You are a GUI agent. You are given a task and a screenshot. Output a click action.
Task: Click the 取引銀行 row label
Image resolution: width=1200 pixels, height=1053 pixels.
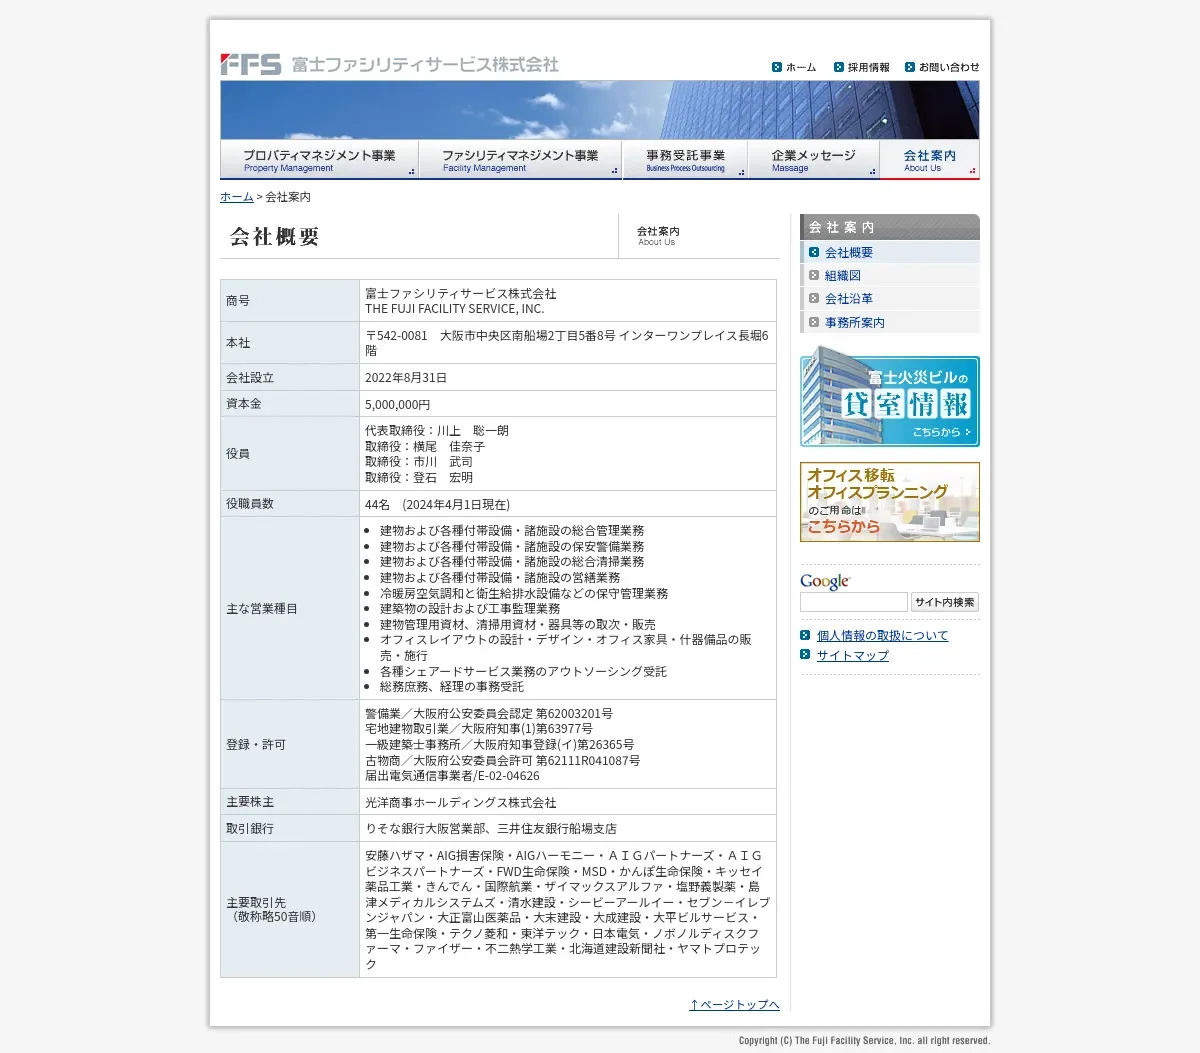click(250, 829)
